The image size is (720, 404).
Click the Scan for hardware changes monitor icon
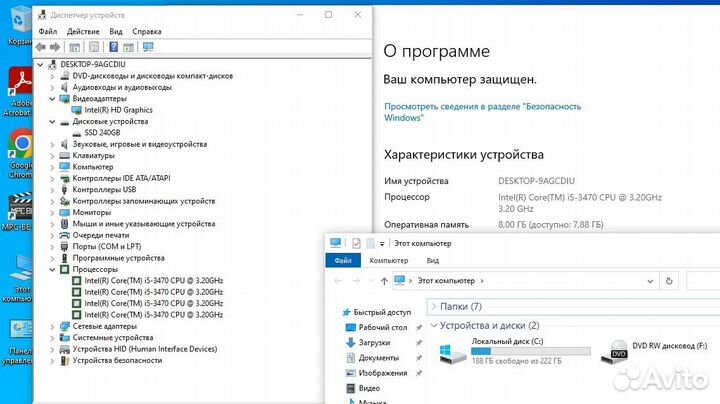pyautogui.click(x=148, y=47)
